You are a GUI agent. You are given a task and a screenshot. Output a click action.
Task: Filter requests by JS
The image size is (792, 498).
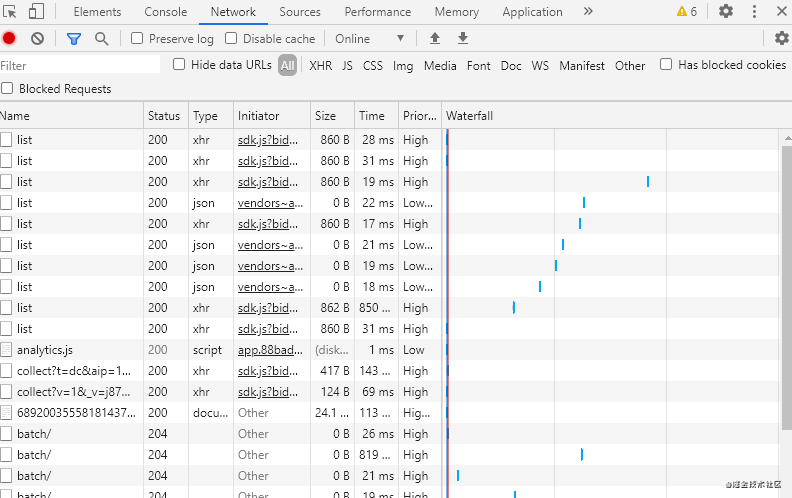point(347,66)
